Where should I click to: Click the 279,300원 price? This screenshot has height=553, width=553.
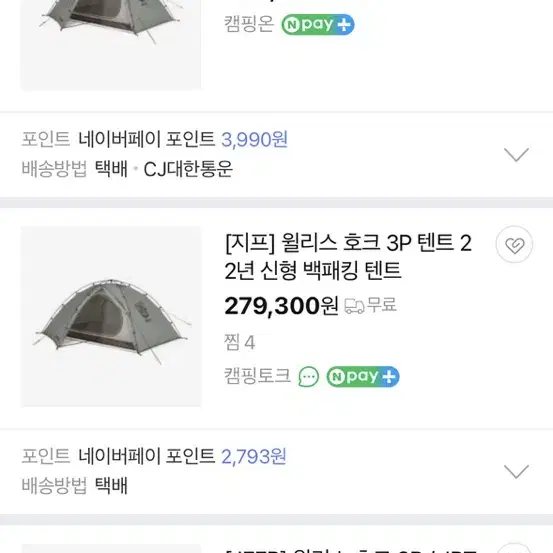[281, 306]
